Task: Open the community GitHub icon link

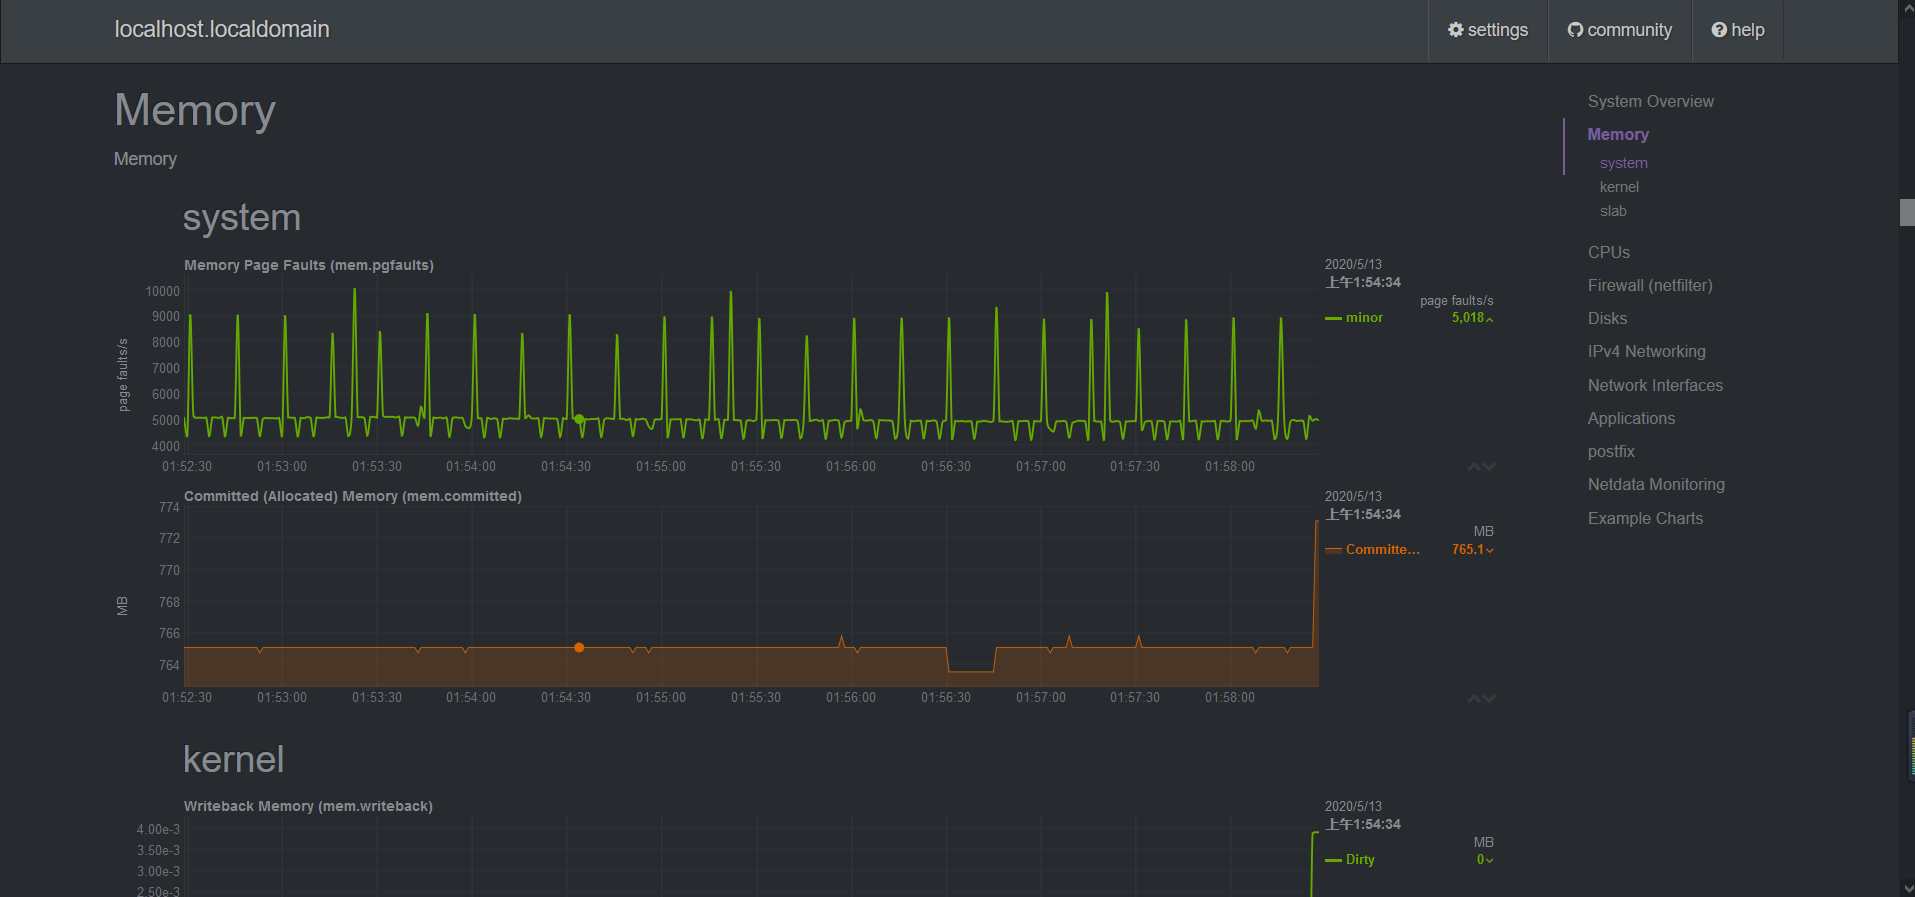Action: point(1575,30)
